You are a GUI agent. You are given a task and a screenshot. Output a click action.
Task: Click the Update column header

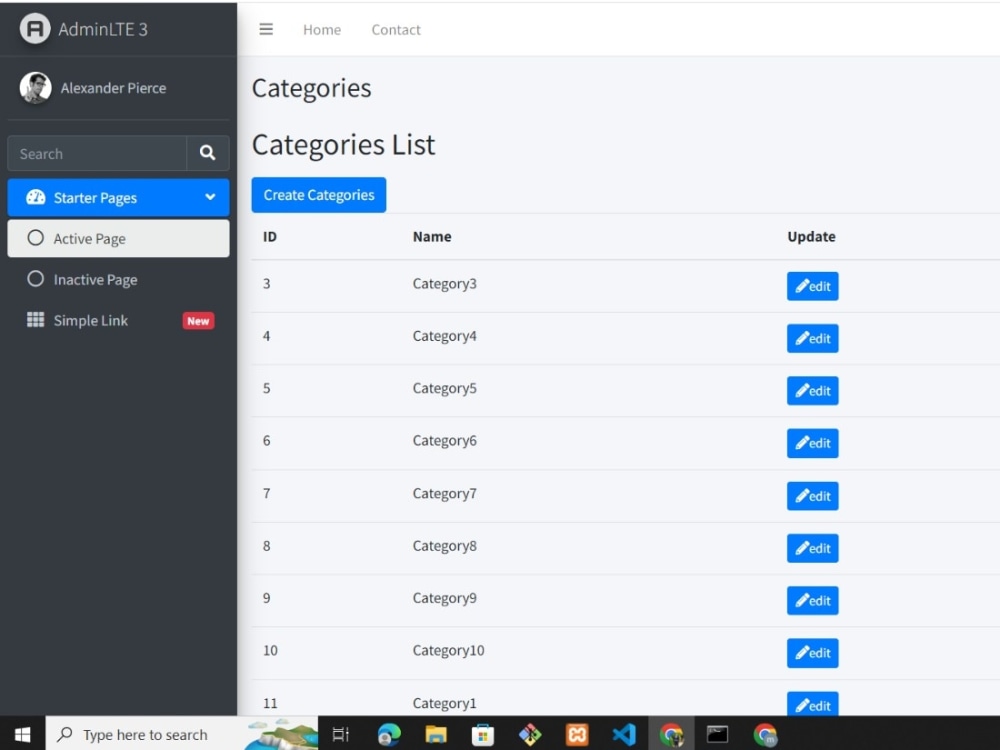811,237
